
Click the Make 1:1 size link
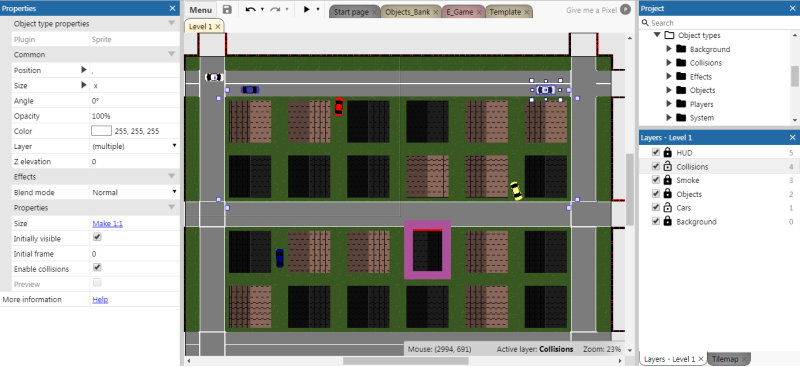[107, 224]
